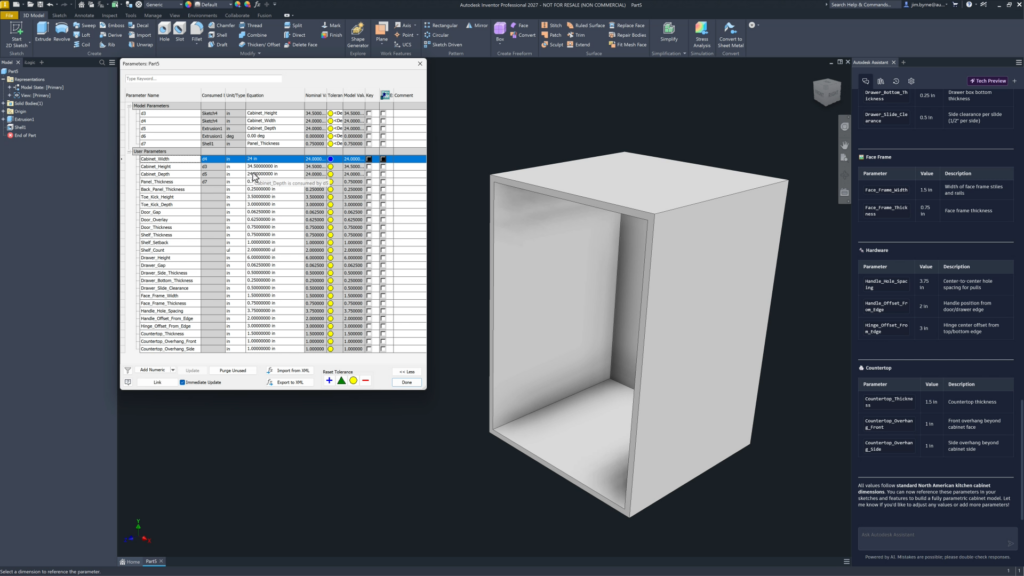
Task: Pick the Slot tool
Action: tap(180, 32)
